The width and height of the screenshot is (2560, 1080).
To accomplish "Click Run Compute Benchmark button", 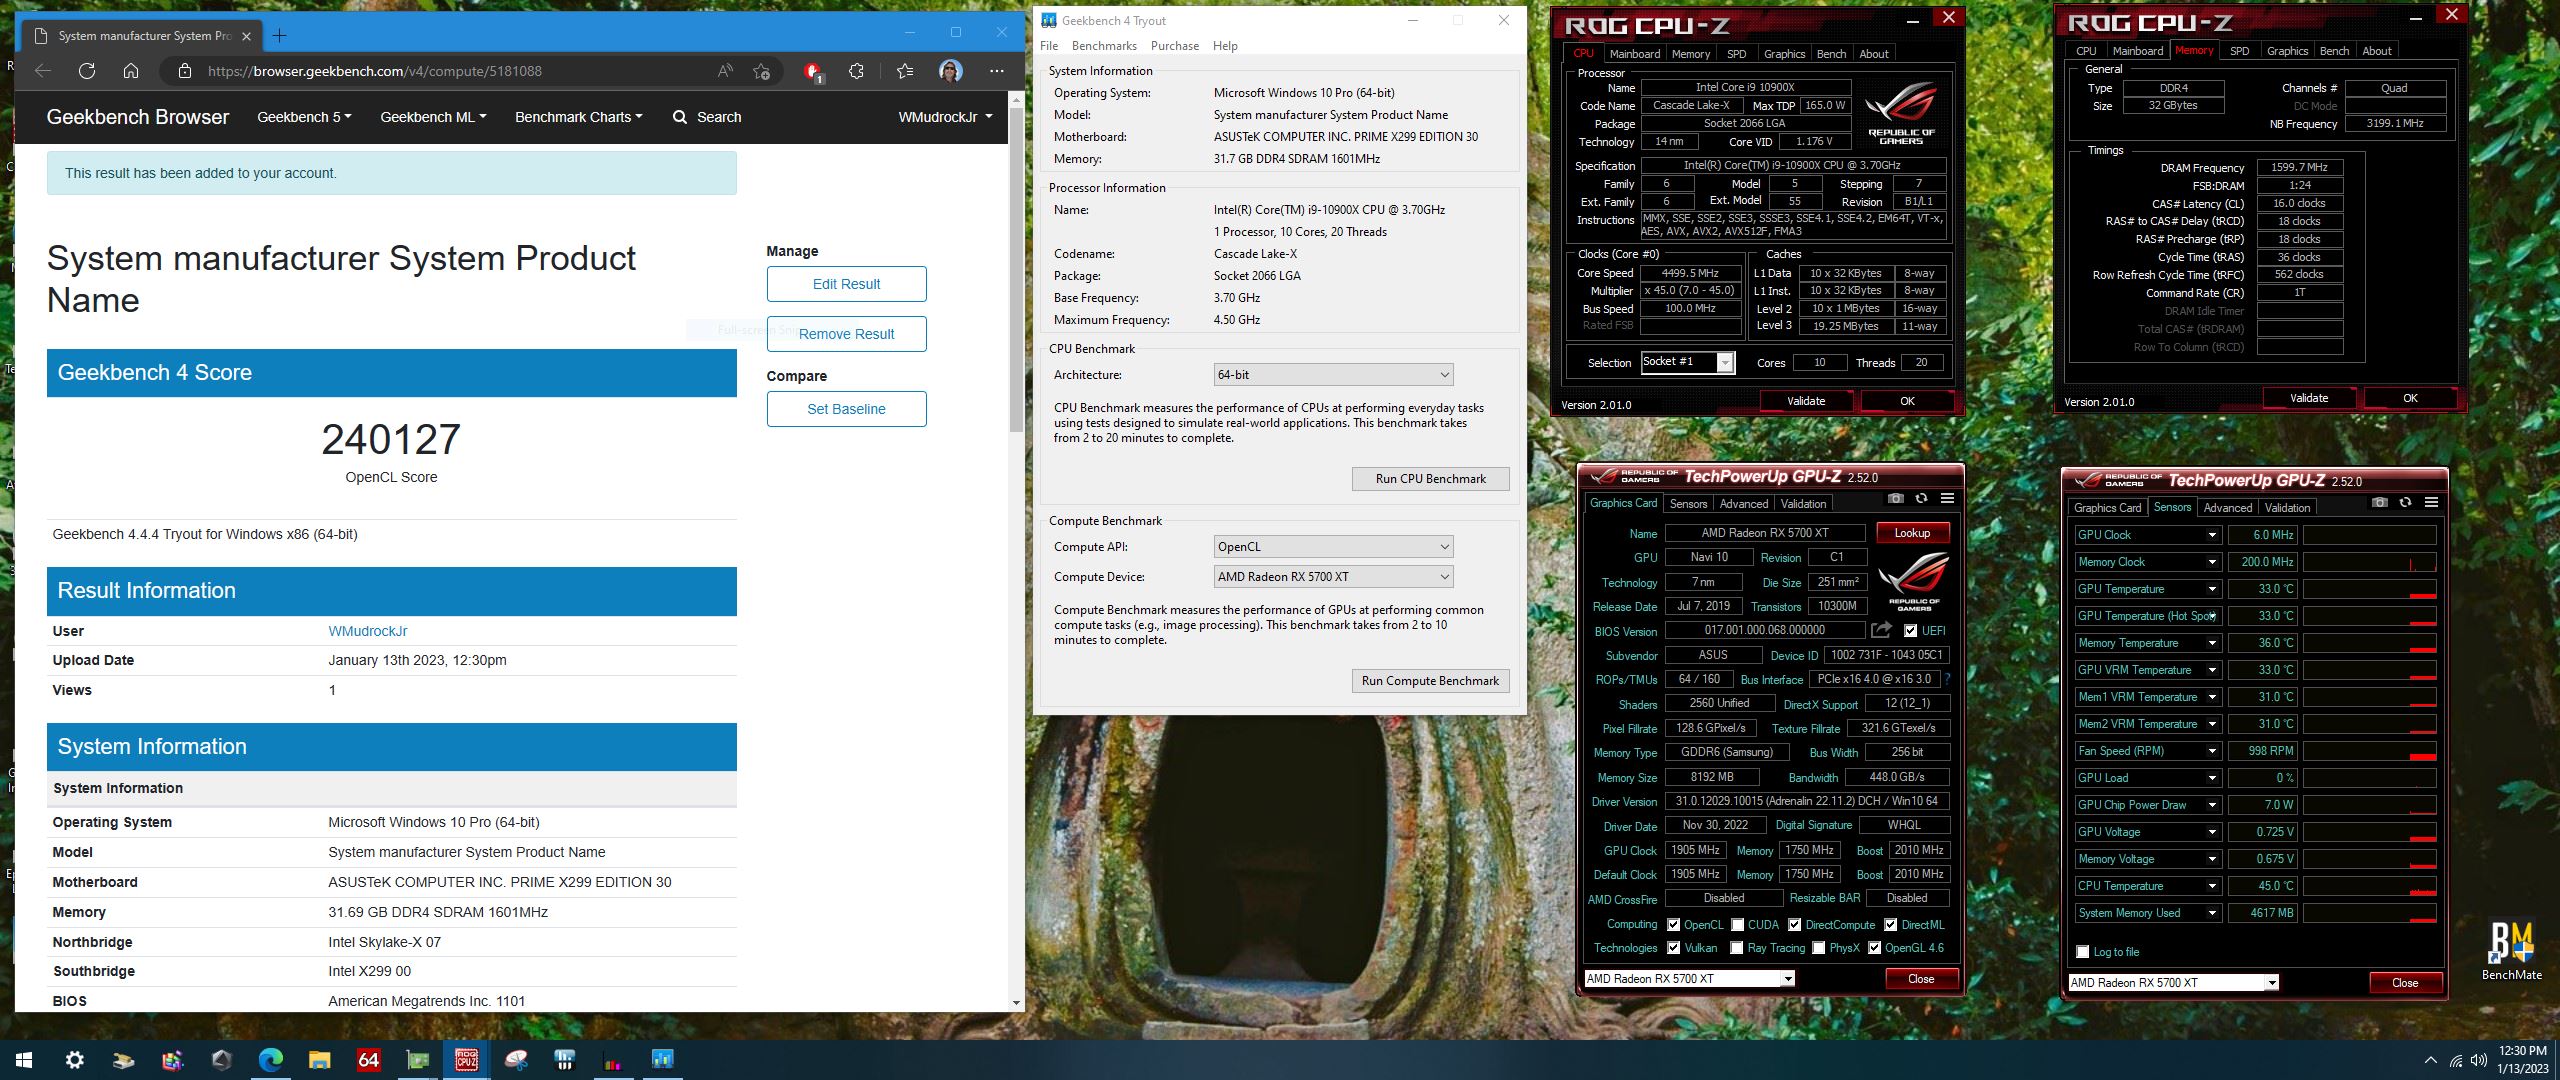I will click(x=1430, y=681).
